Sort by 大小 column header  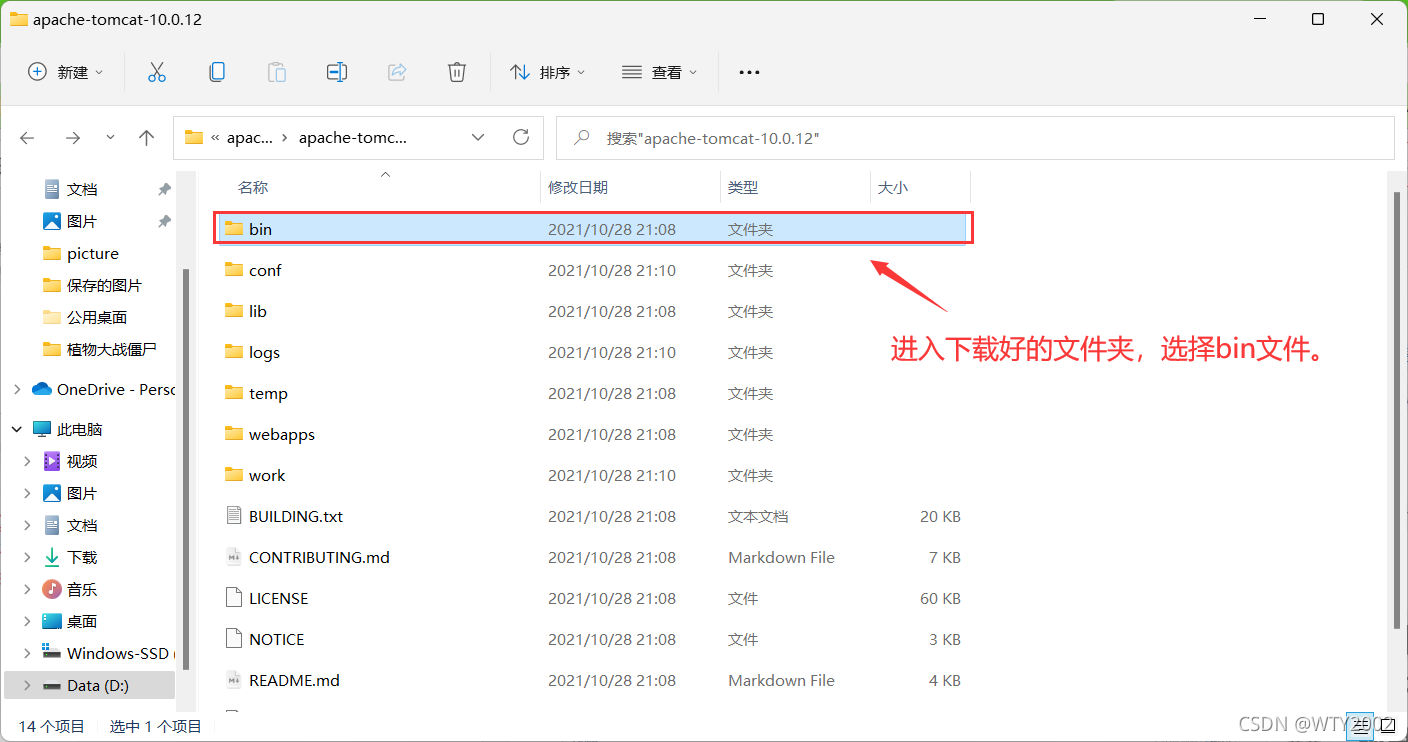(x=893, y=187)
